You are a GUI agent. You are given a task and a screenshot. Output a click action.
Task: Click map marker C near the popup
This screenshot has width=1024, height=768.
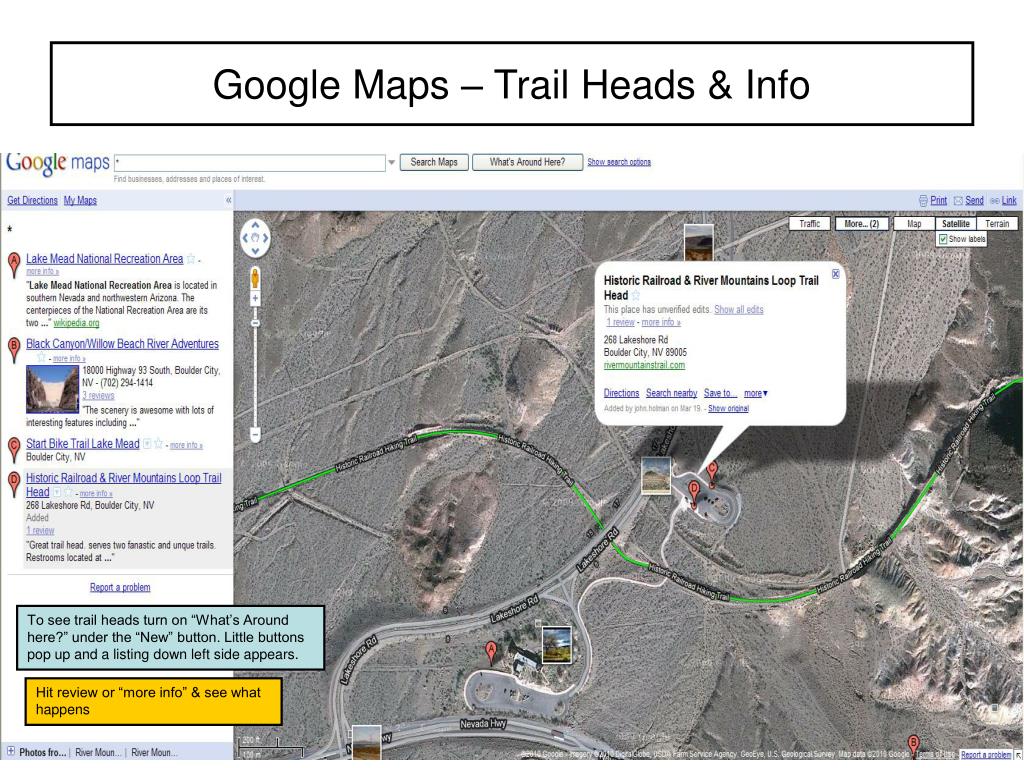(712, 470)
